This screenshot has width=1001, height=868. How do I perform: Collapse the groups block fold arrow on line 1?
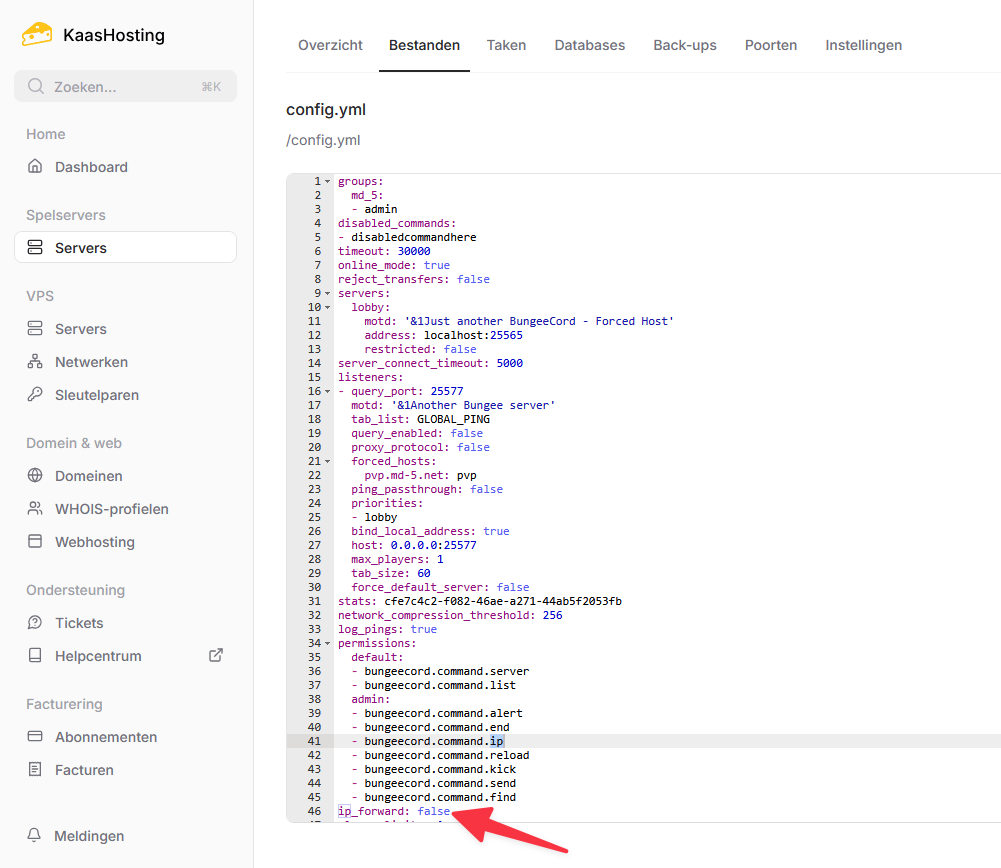328,182
